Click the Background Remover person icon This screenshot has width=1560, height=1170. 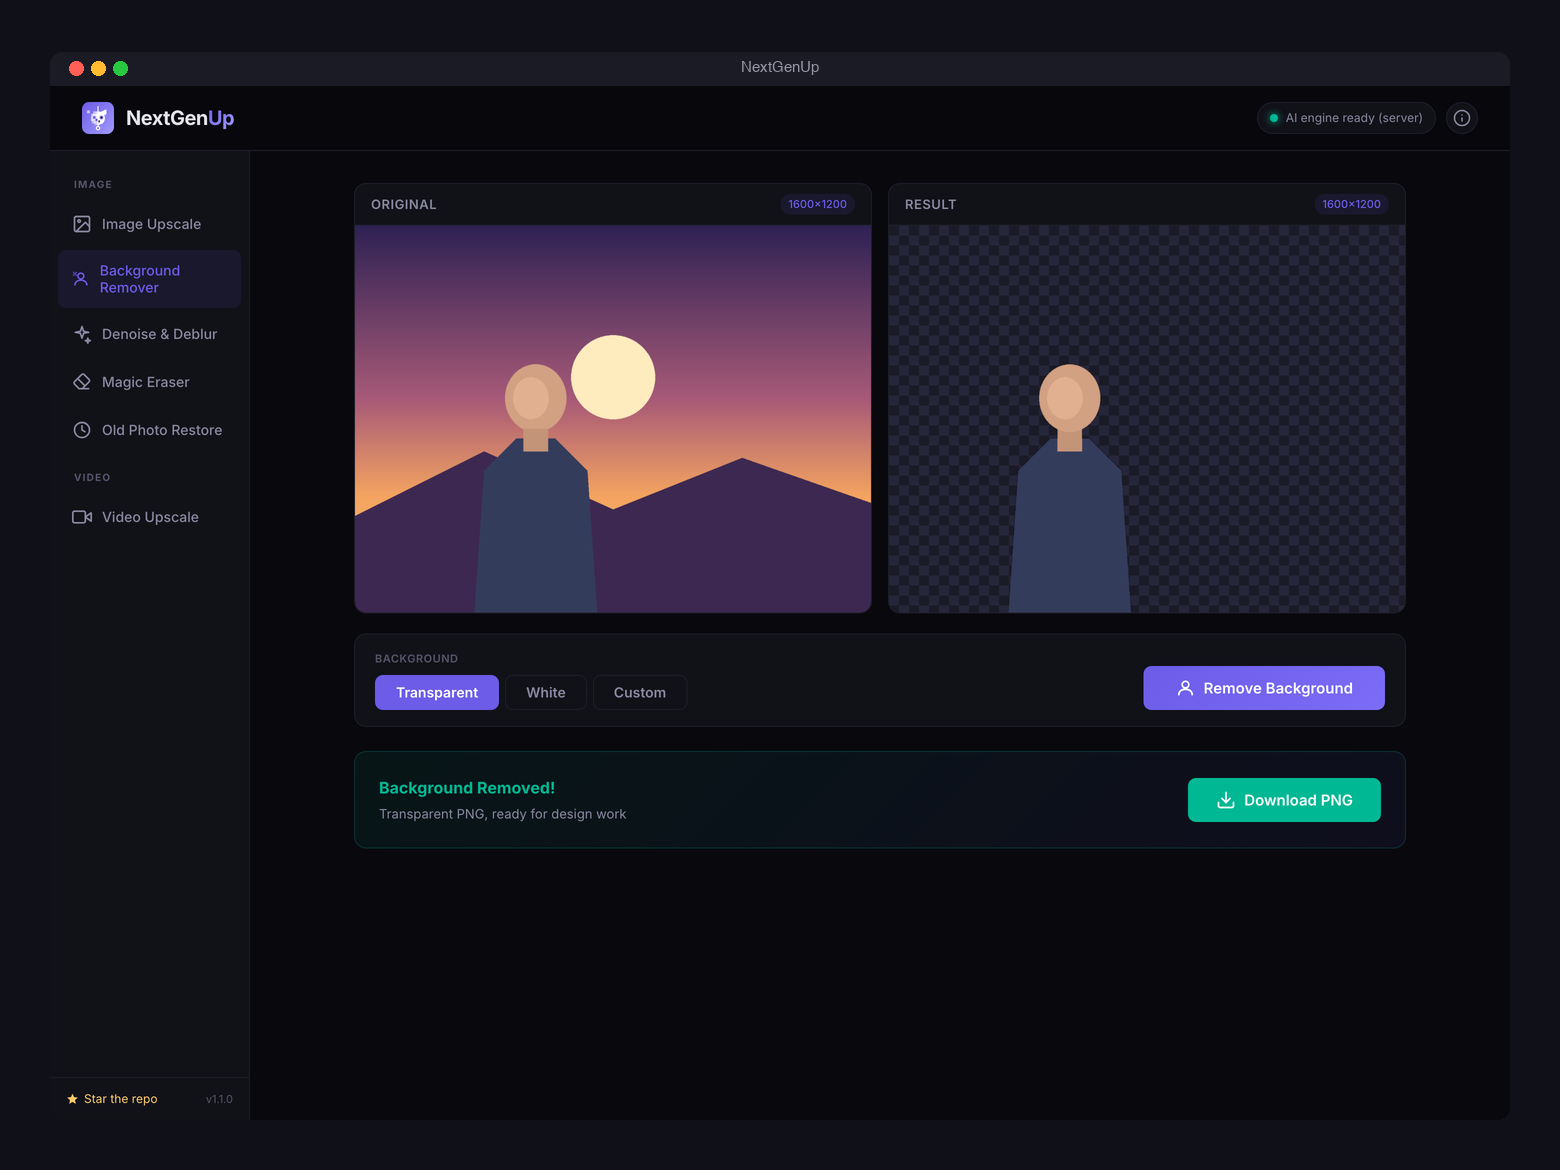[80, 279]
